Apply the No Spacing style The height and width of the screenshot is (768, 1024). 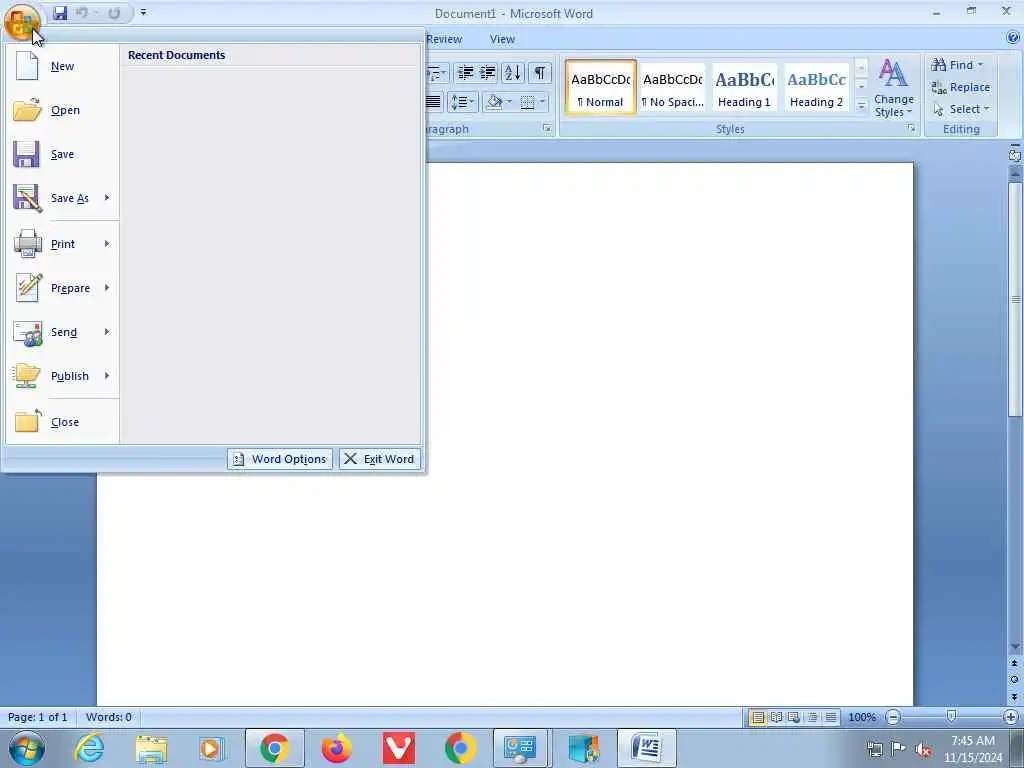673,87
